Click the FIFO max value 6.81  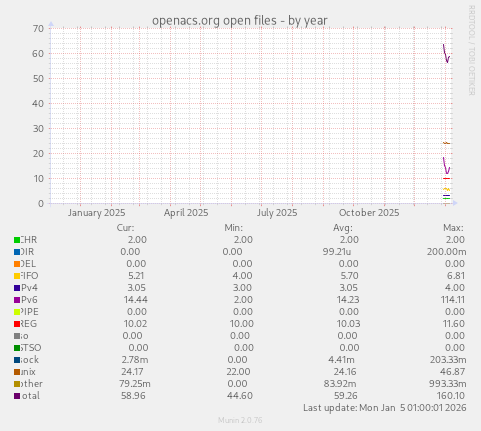[x=455, y=276]
